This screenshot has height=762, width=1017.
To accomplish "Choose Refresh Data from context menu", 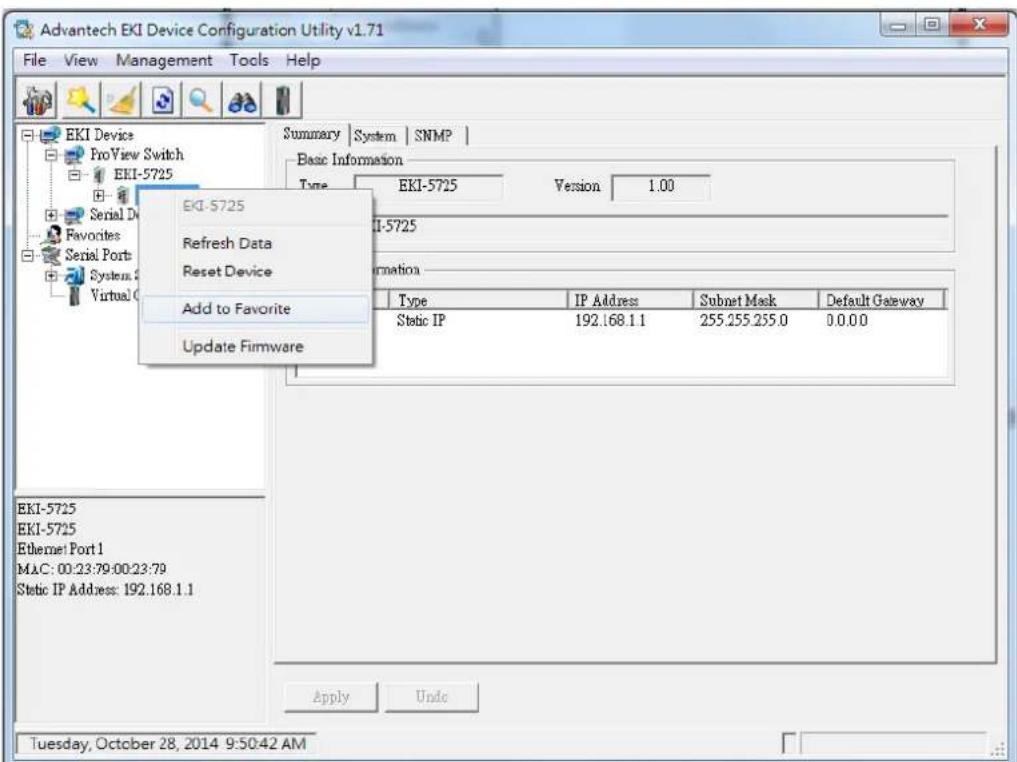I will (256, 243).
